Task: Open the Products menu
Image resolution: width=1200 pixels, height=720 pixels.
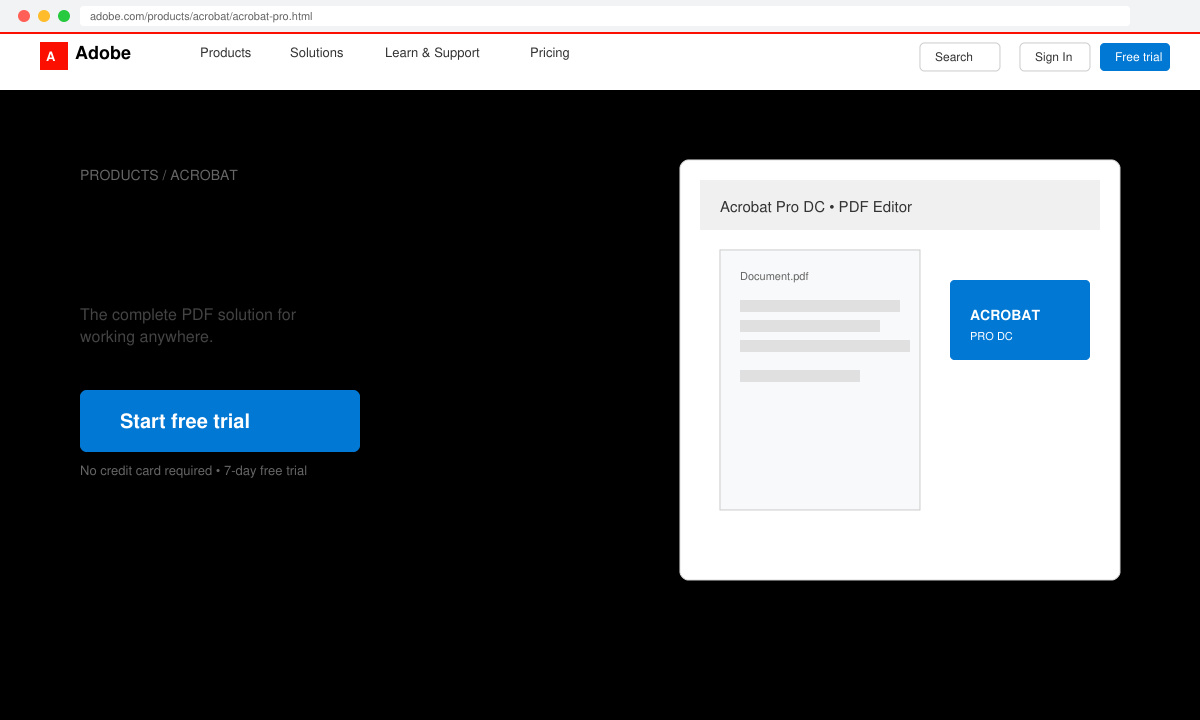Action: 225,53
